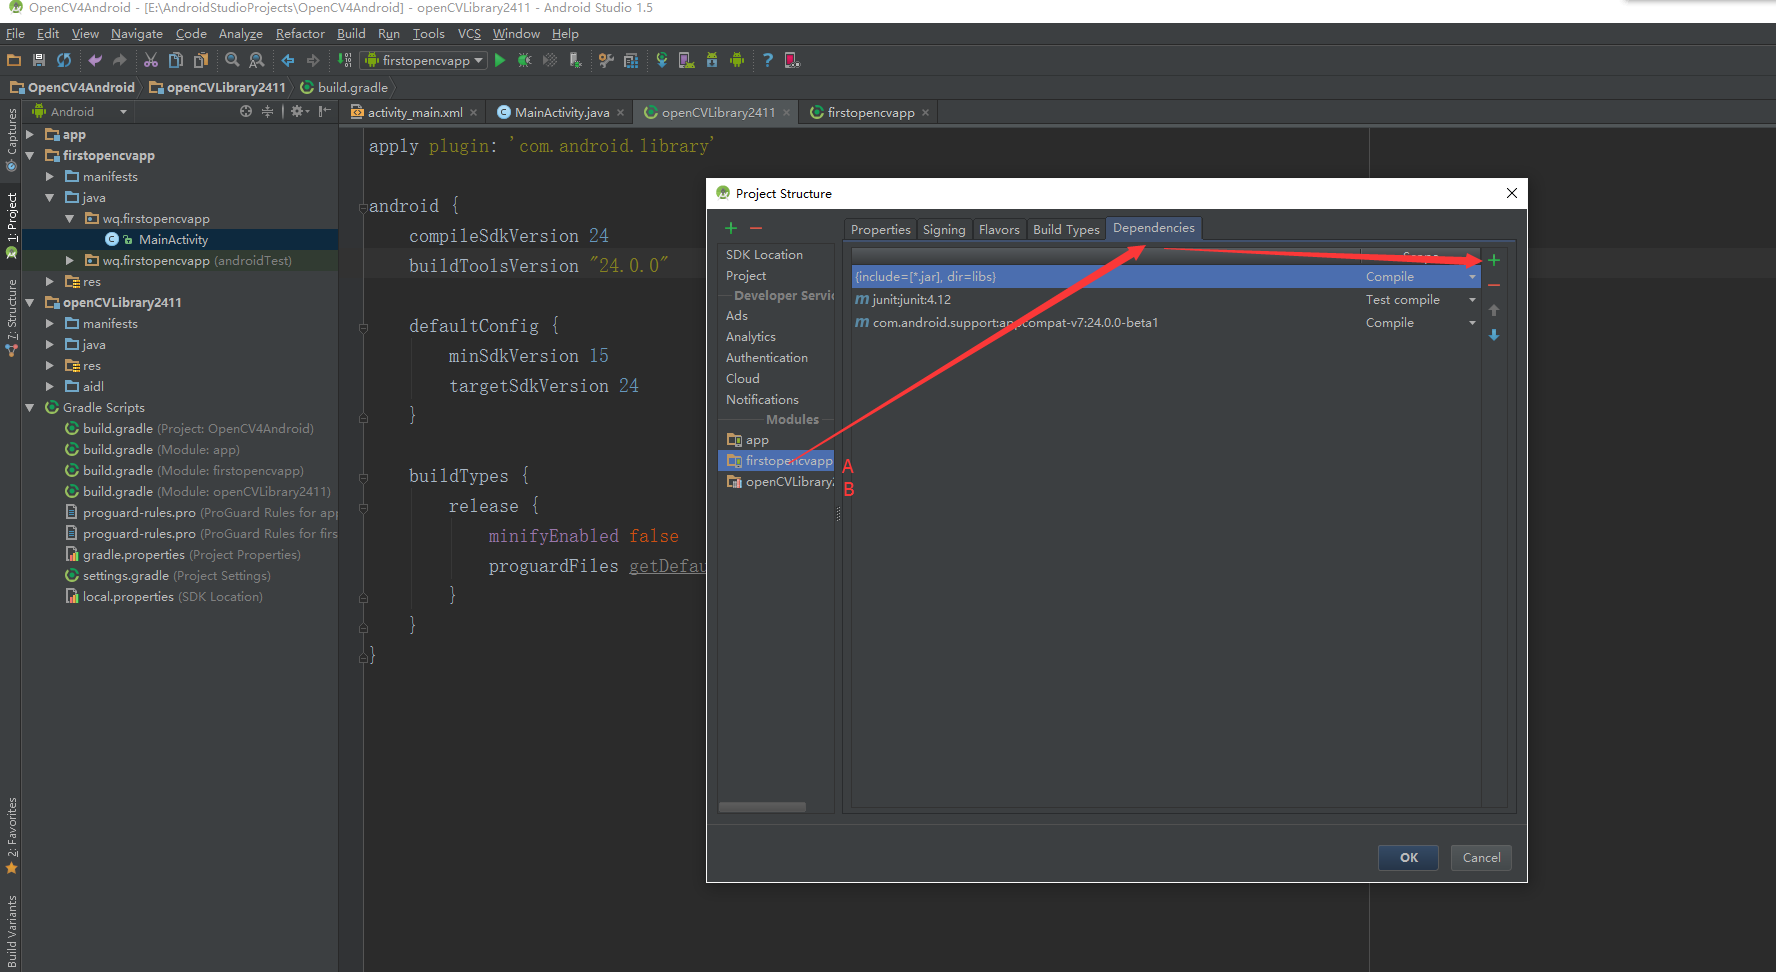Click the Open folder toolbar icon
The width and height of the screenshot is (1776, 972).
coord(14,60)
